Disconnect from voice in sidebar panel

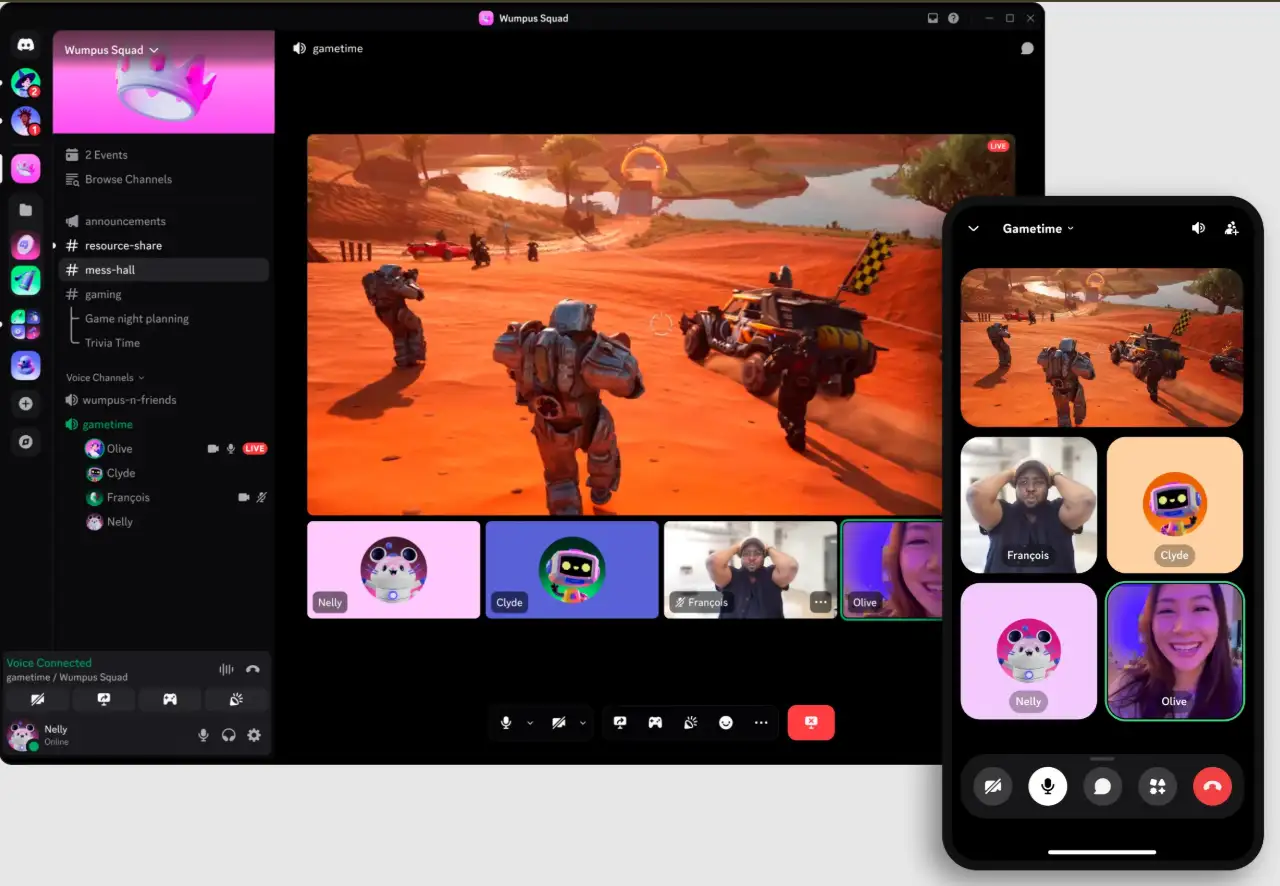click(x=253, y=669)
